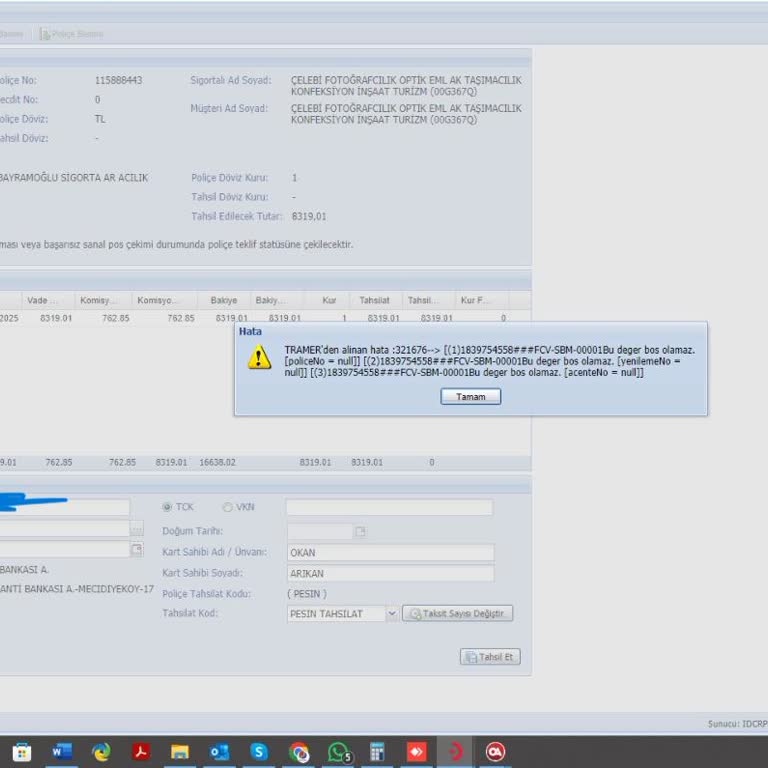The image size is (768, 768).
Task: Select the TCK radio button
Action: click(x=167, y=507)
